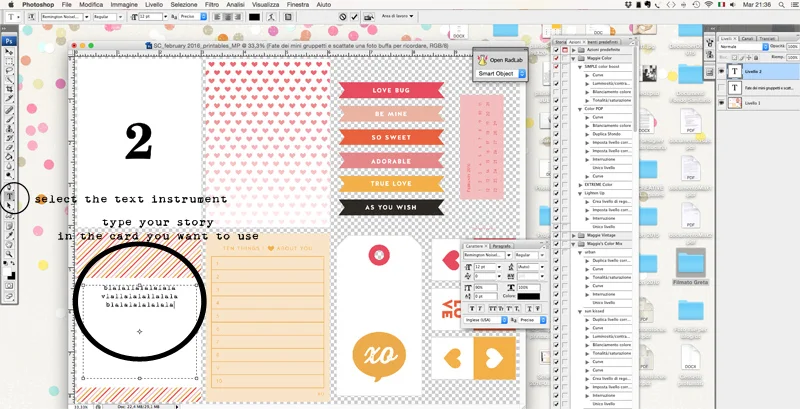
Task: Toggle the EXTREME Color action checkbox
Action: point(556,185)
